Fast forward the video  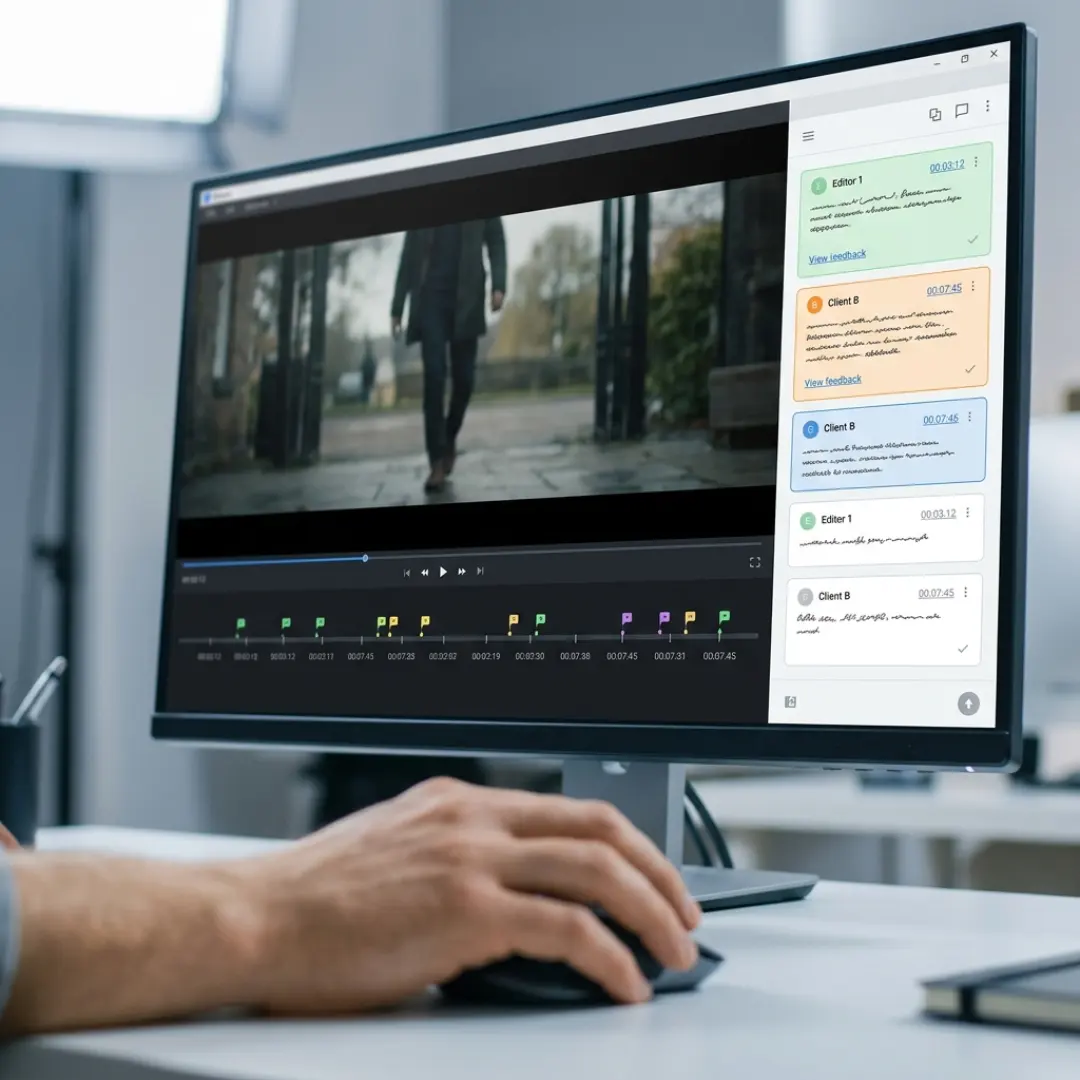point(461,571)
